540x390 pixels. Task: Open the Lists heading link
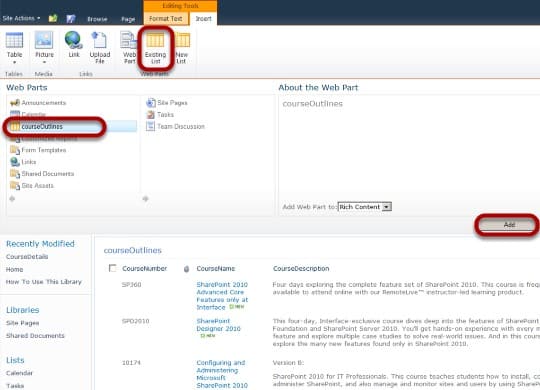15,360
